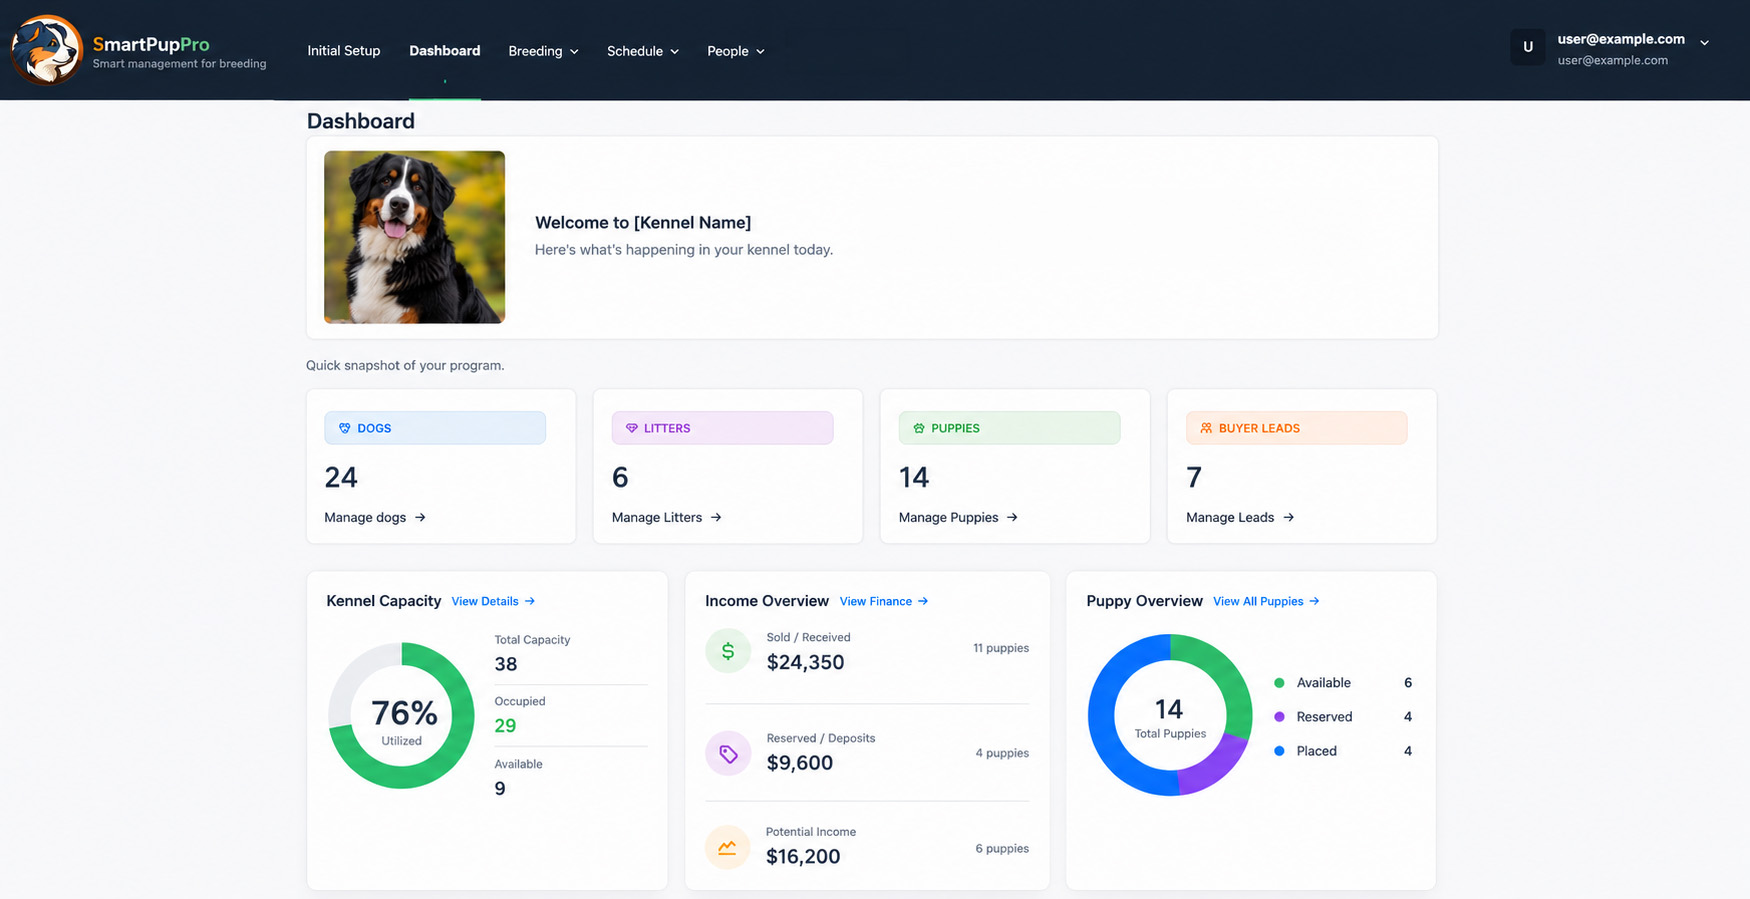The height and width of the screenshot is (899, 1750).
Task: Click the arrow next to Manage Leads
Action: [1289, 518]
